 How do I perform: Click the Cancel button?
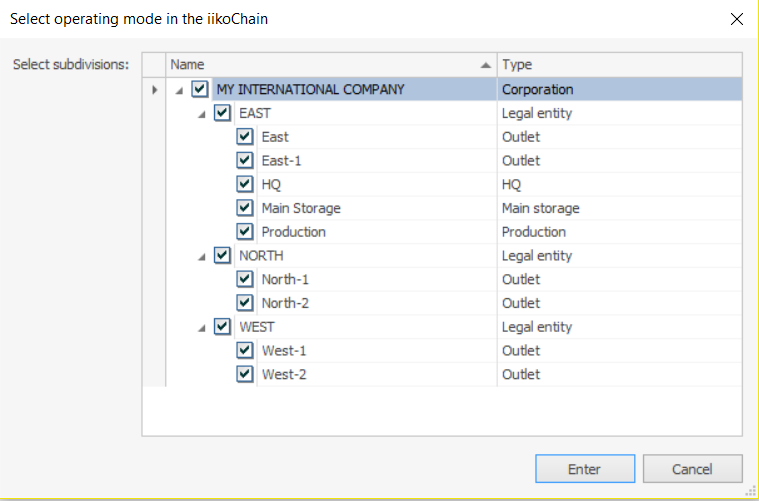[x=692, y=469]
